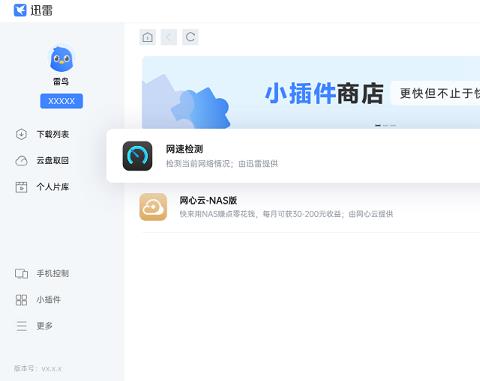Click the 检测当前网络情况 description text
The image size is (480, 381).
pos(222,164)
